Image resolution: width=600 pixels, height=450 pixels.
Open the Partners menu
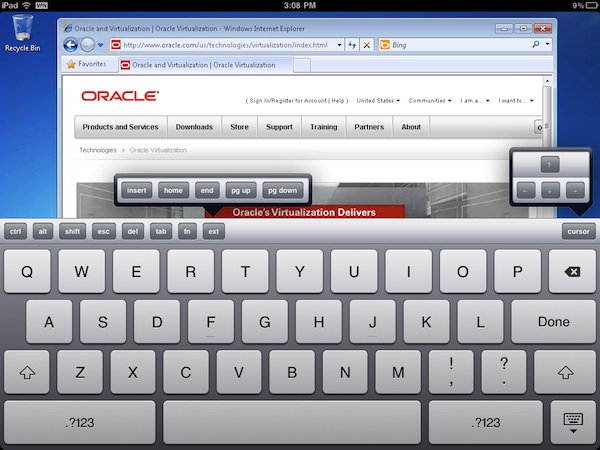(369, 127)
